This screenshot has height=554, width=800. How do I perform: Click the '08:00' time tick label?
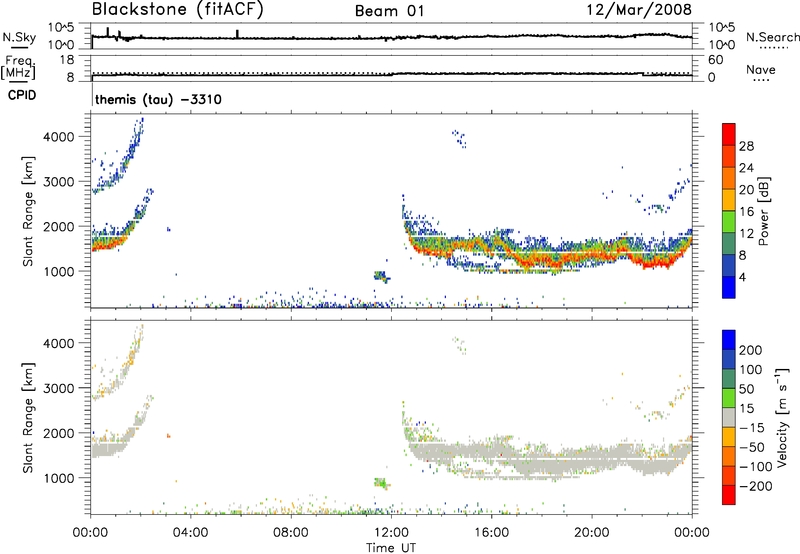[291, 533]
